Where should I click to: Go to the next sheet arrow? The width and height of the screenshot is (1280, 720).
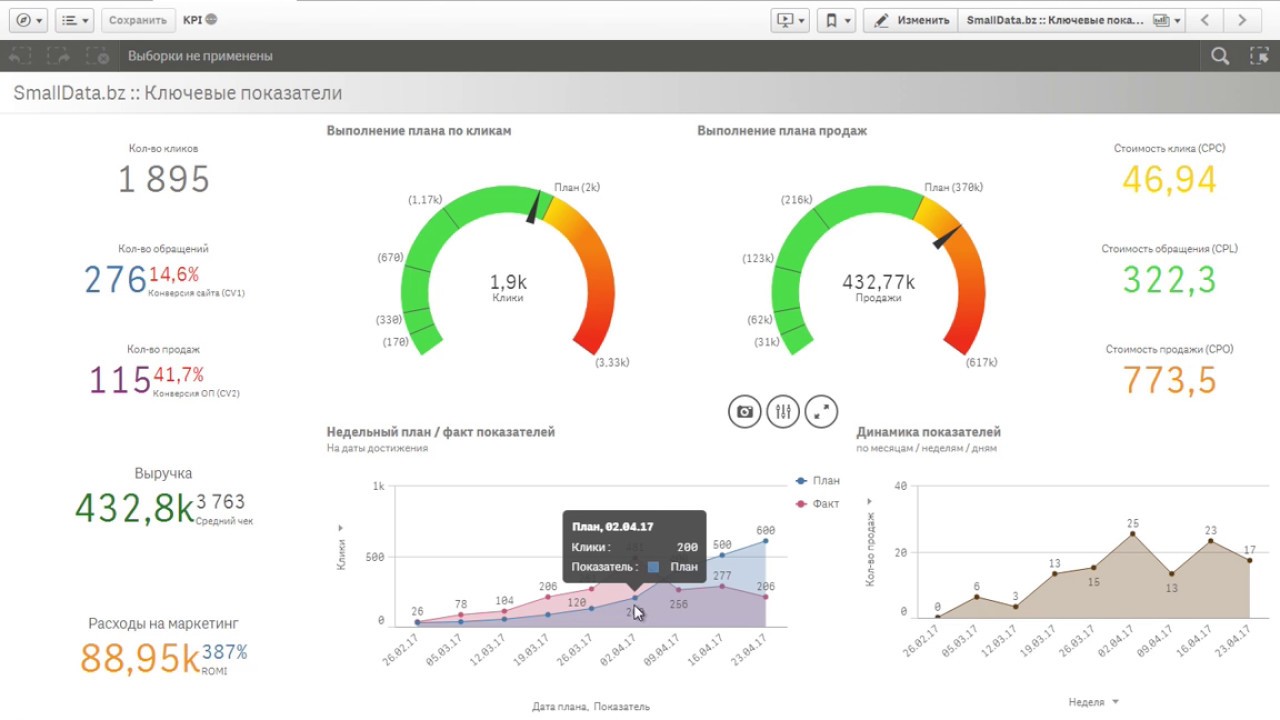(x=1242, y=20)
